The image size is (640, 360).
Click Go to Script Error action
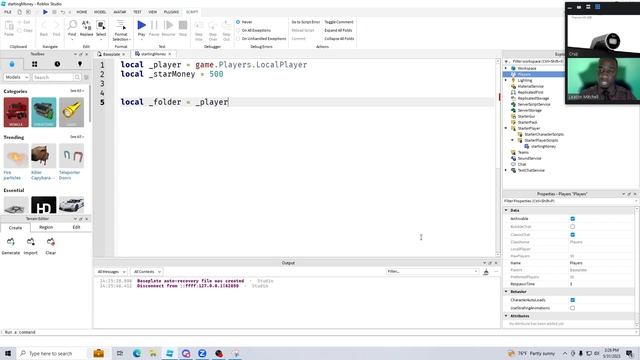coord(305,22)
